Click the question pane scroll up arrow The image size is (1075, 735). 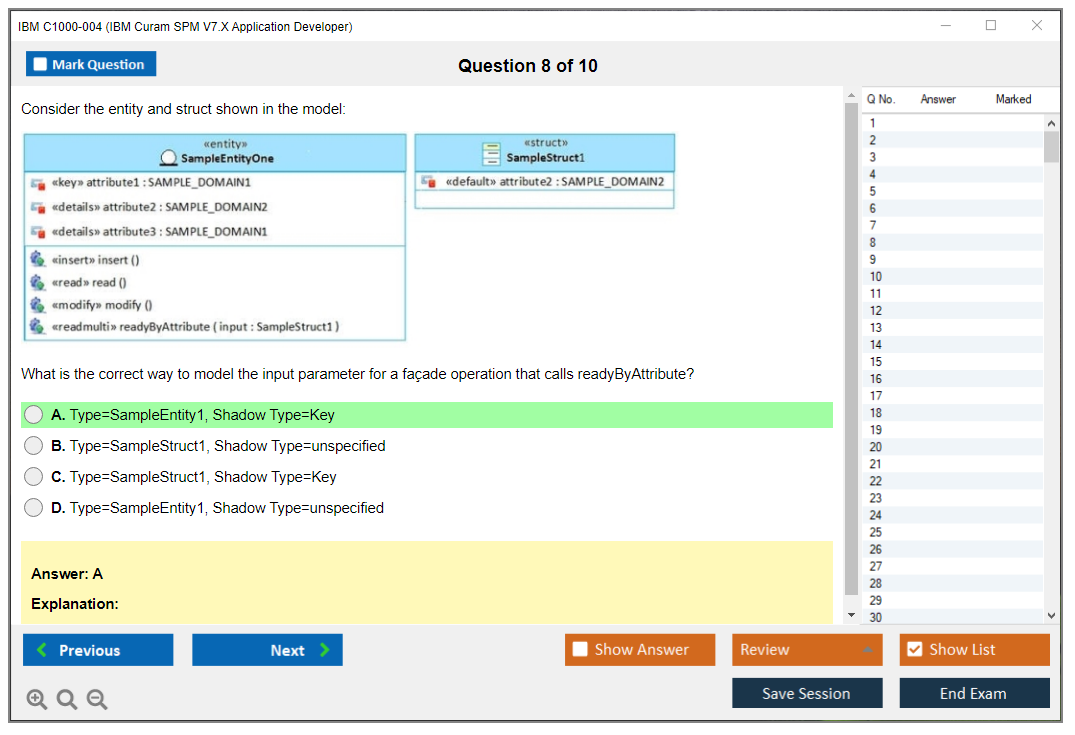pyautogui.click(x=852, y=97)
